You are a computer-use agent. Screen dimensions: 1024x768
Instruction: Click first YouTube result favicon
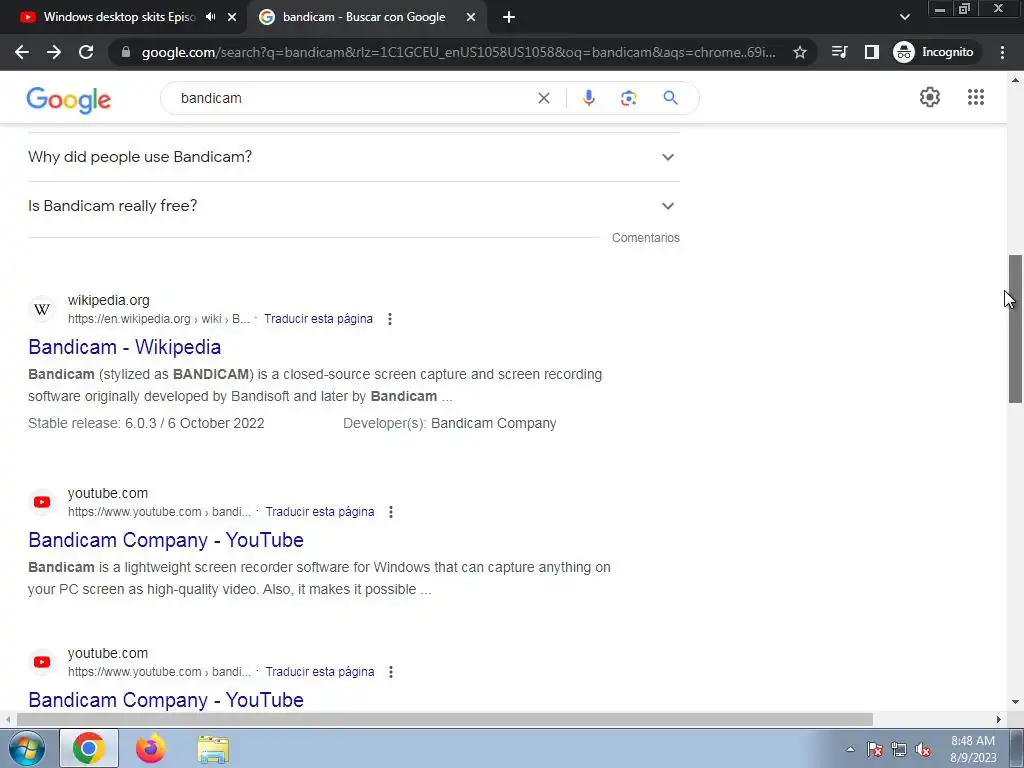pyautogui.click(x=42, y=502)
